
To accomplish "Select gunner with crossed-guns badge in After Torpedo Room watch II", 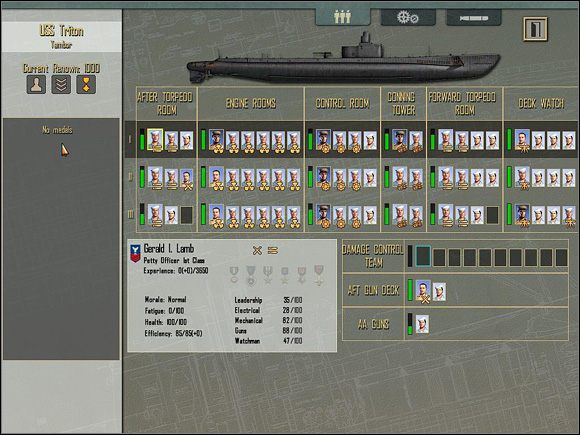I will click(186, 179).
